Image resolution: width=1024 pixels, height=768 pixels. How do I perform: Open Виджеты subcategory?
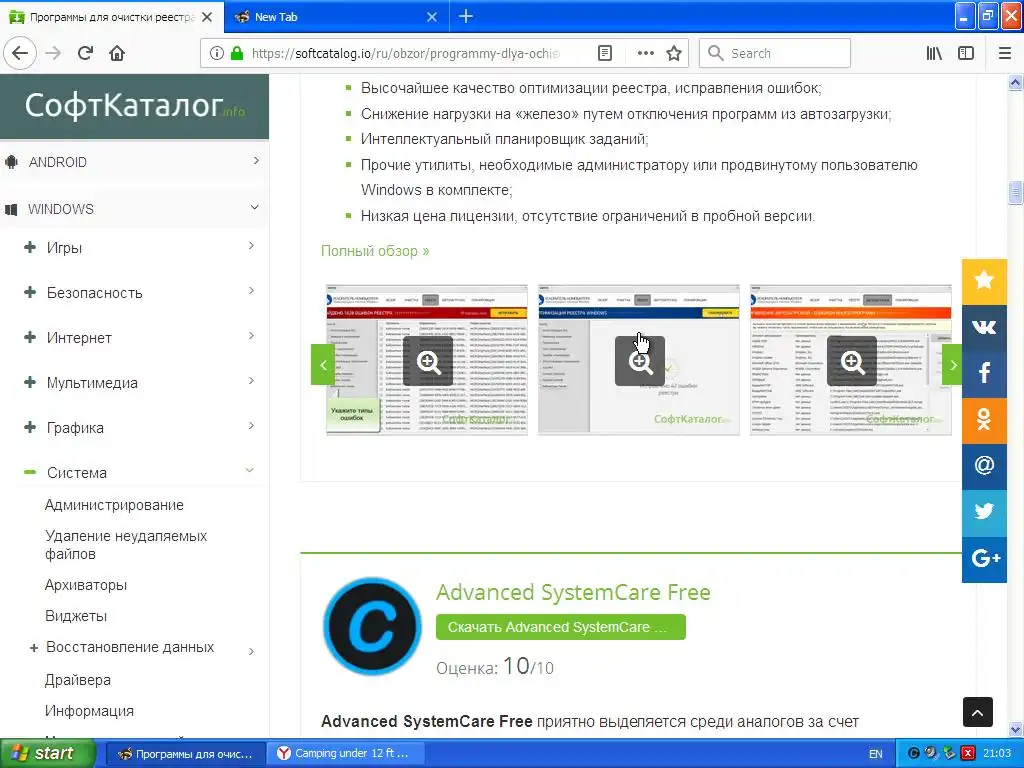(76, 616)
